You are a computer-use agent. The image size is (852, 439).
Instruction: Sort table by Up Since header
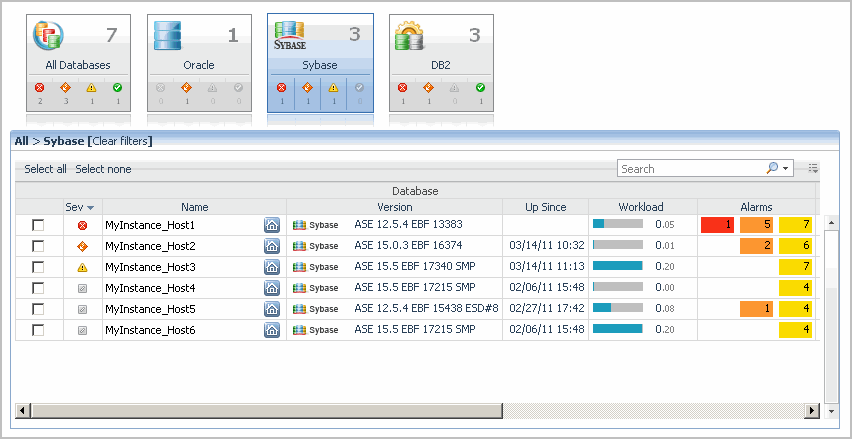[546, 207]
